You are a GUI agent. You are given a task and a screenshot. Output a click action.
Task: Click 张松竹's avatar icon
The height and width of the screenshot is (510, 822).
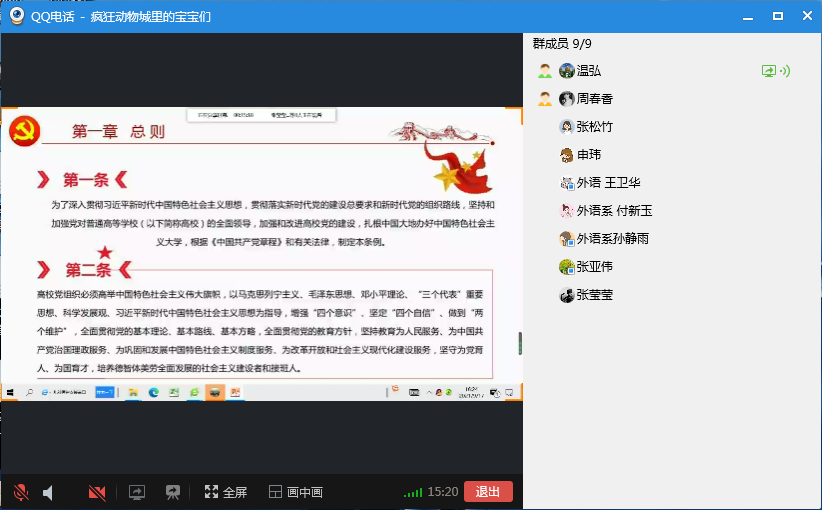click(x=567, y=127)
